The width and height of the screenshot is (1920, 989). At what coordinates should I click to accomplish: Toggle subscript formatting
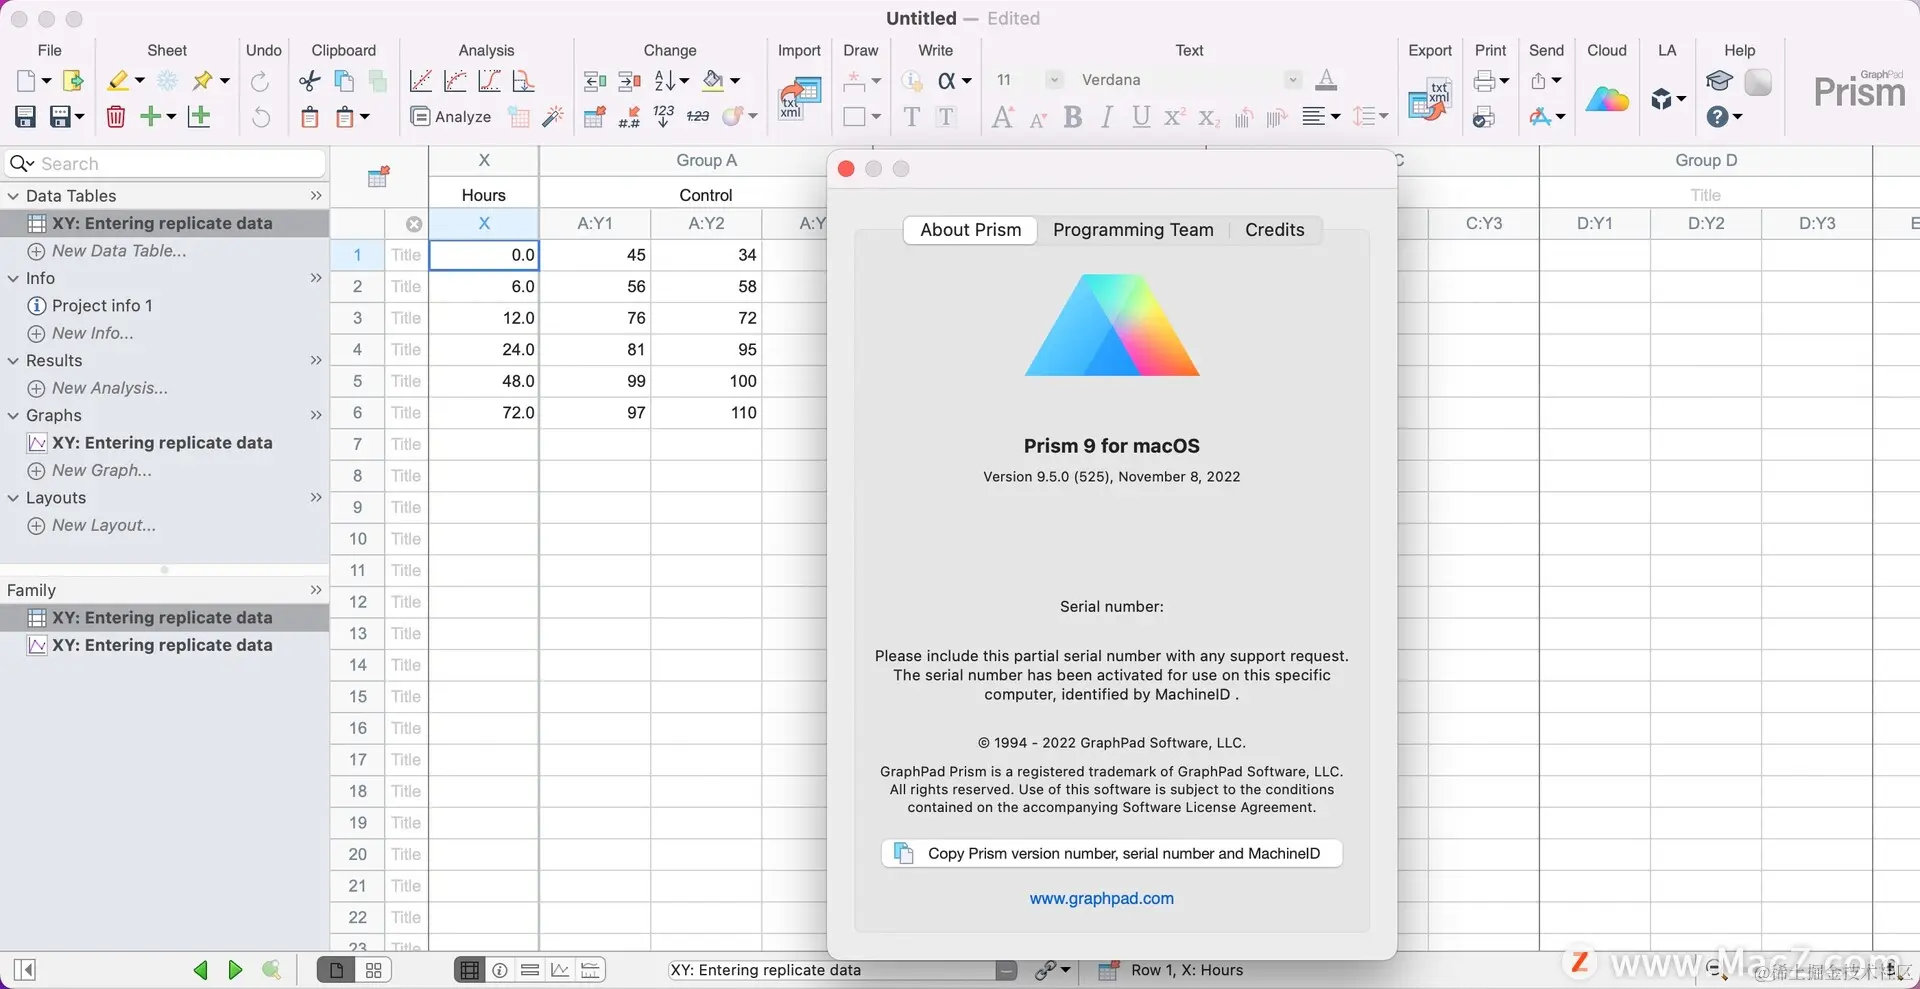click(x=1209, y=117)
